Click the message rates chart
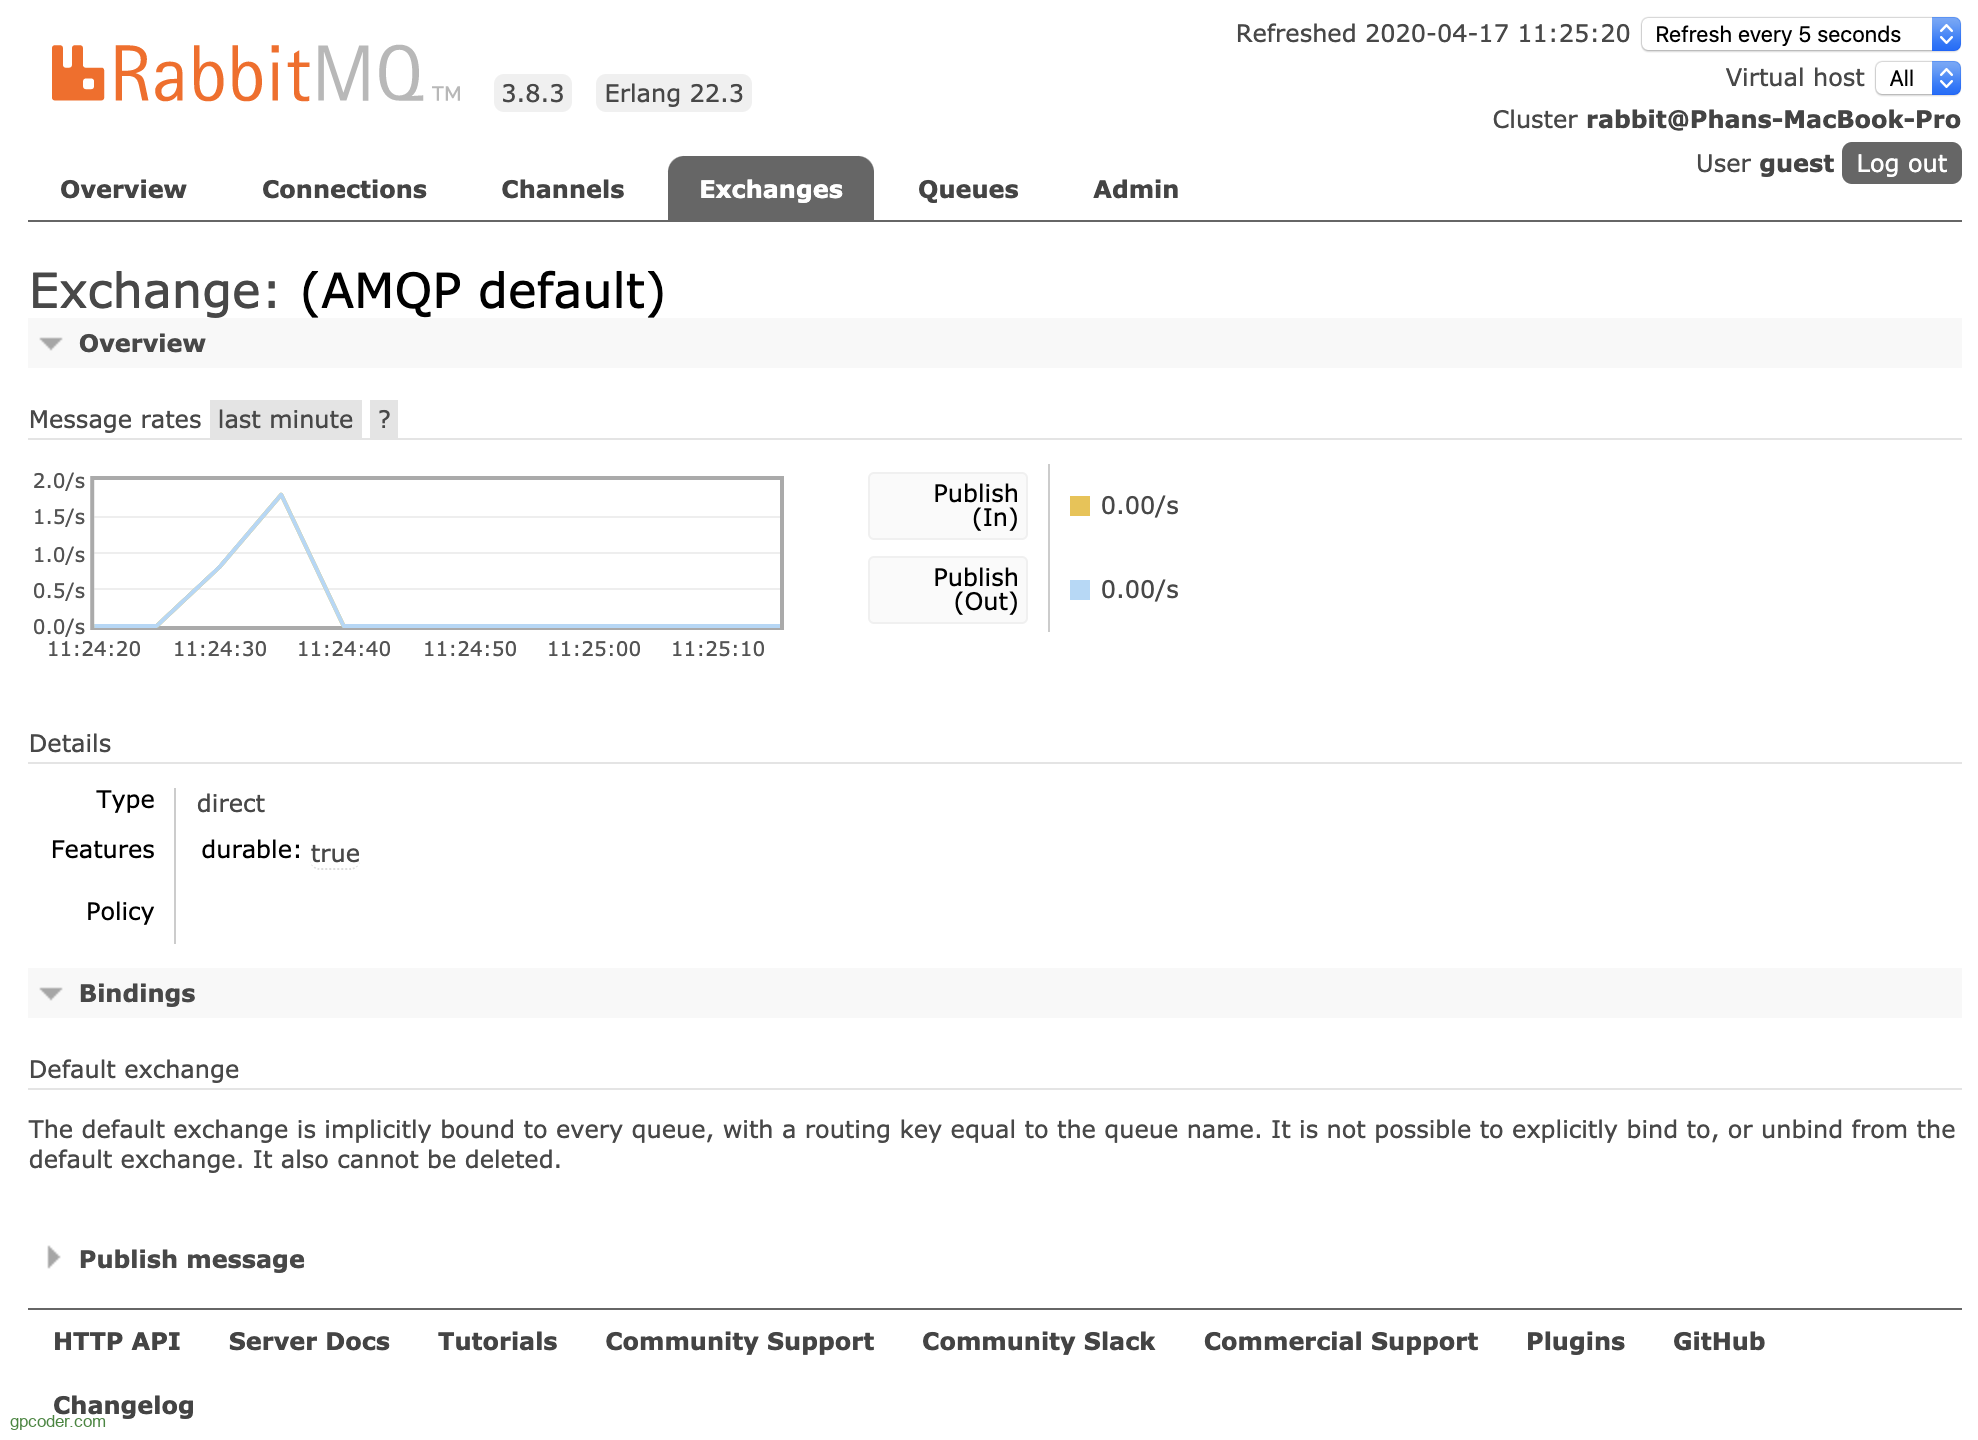Viewport: 1978px width, 1440px height. (437, 553)
